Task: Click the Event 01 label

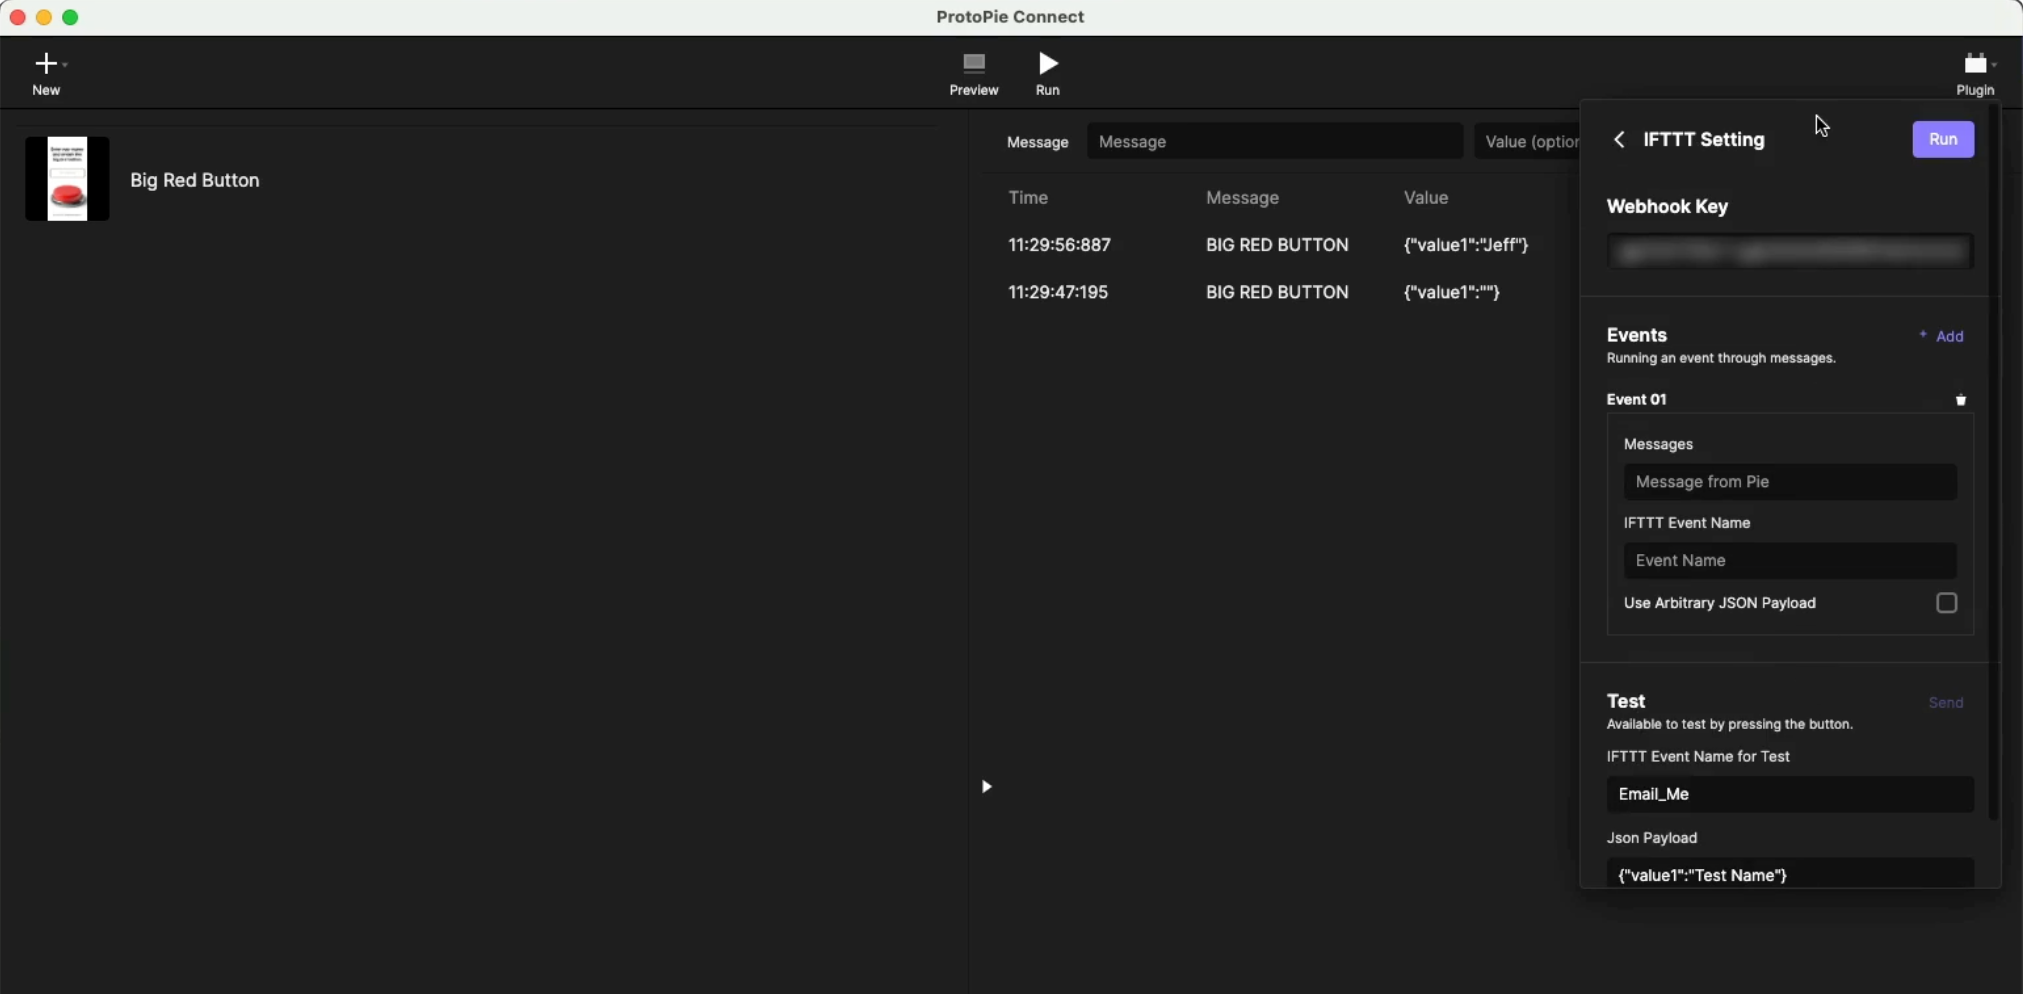Action: [x=1636, y=400]
